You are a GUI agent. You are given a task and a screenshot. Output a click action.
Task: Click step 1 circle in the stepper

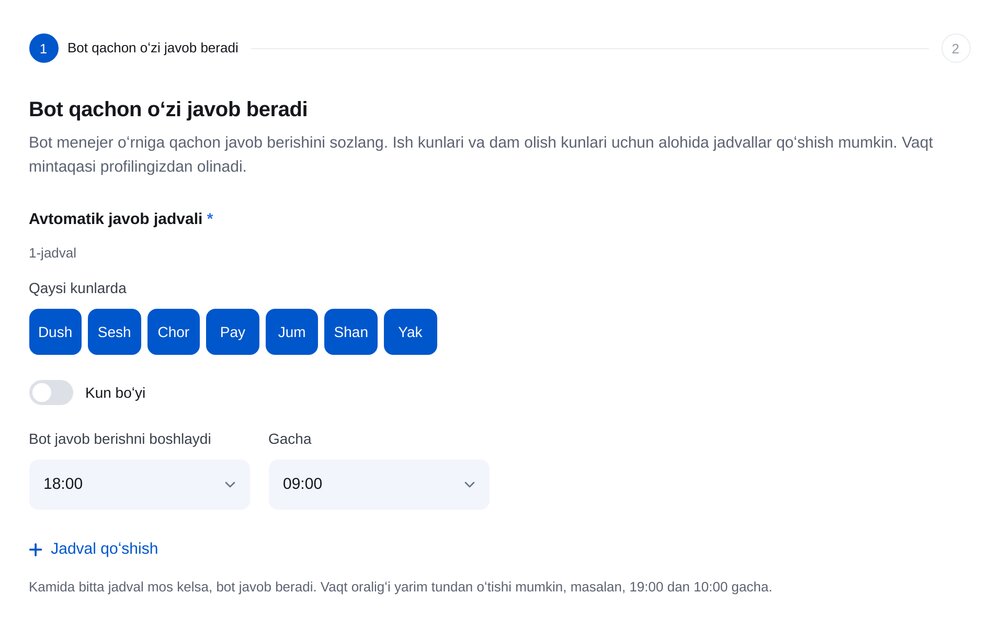click(43, 48)
